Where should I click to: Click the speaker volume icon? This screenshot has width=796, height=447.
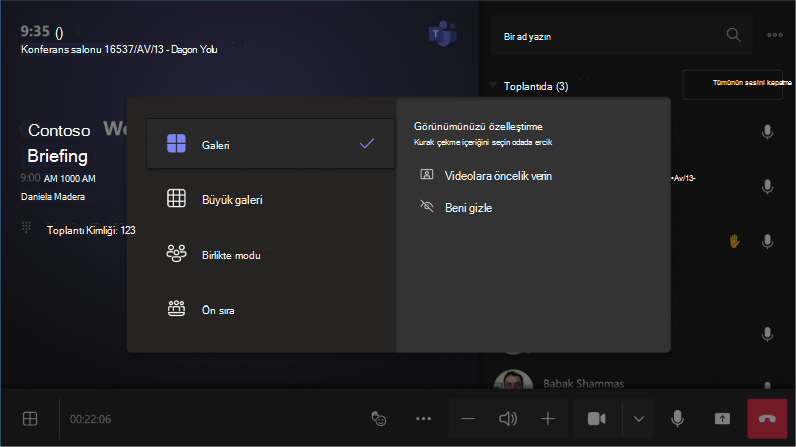[x=508, y=419]
